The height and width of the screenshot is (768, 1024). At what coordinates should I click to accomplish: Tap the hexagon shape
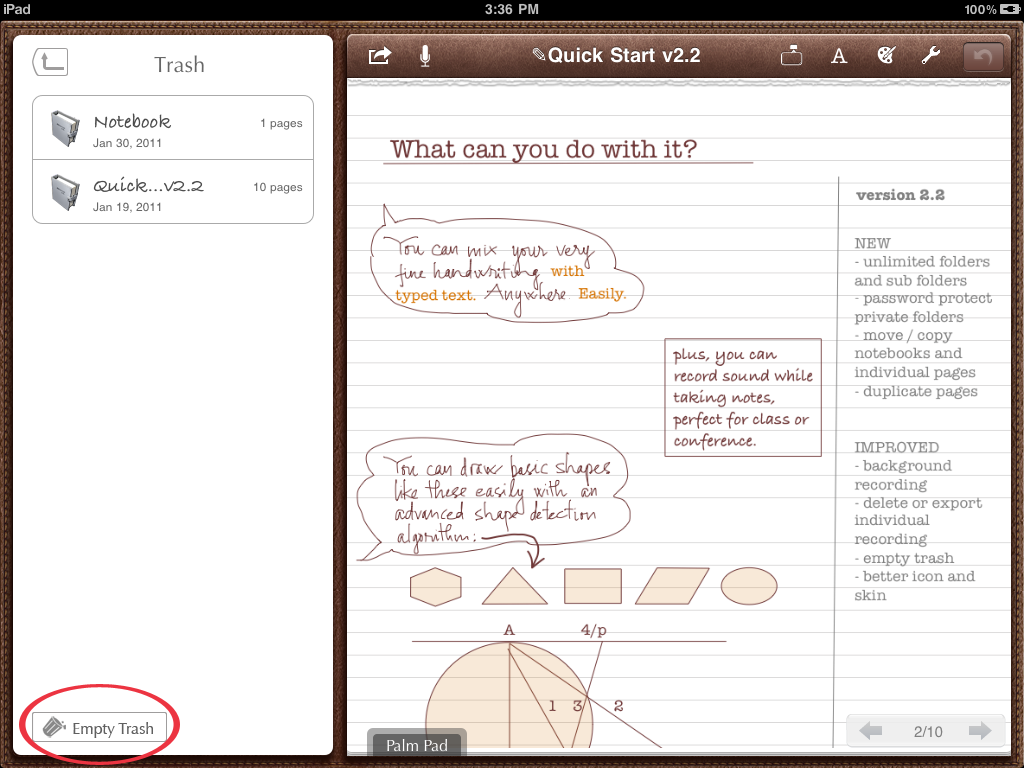click(x=436, y=586)
